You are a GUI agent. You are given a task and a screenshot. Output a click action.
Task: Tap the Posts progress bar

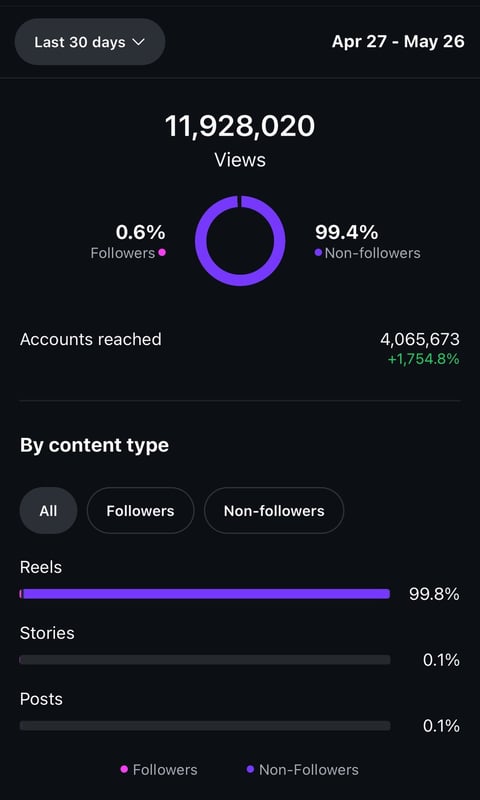(205, 726)
